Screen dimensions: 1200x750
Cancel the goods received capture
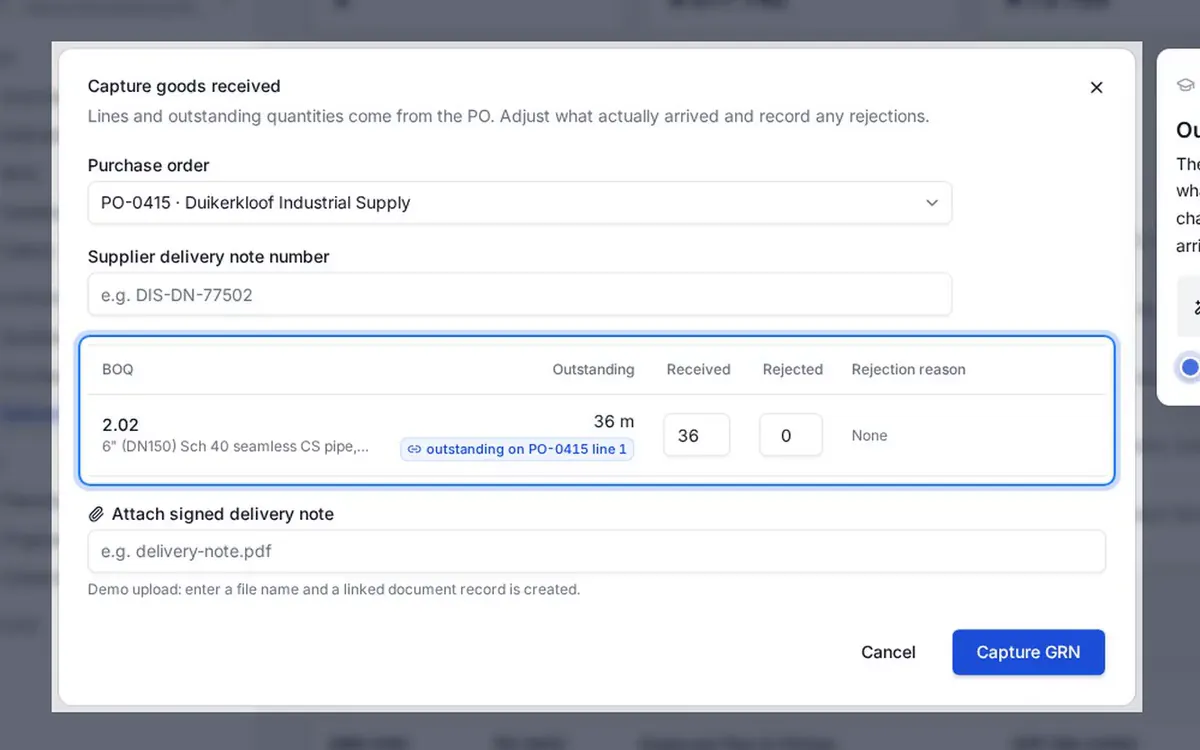(888, 652)
